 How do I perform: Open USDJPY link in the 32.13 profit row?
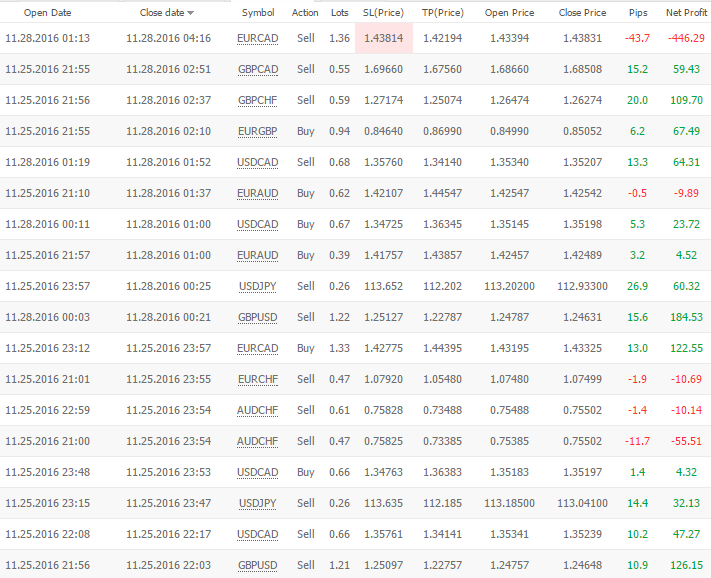[258, 503]
